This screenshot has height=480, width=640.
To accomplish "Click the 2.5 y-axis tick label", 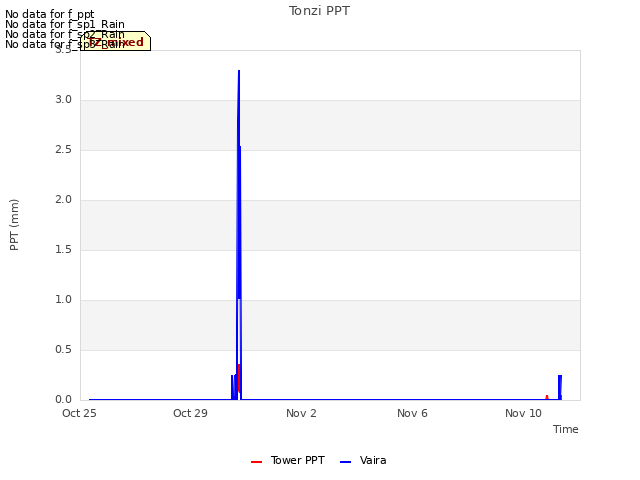I will pos(63,150).
